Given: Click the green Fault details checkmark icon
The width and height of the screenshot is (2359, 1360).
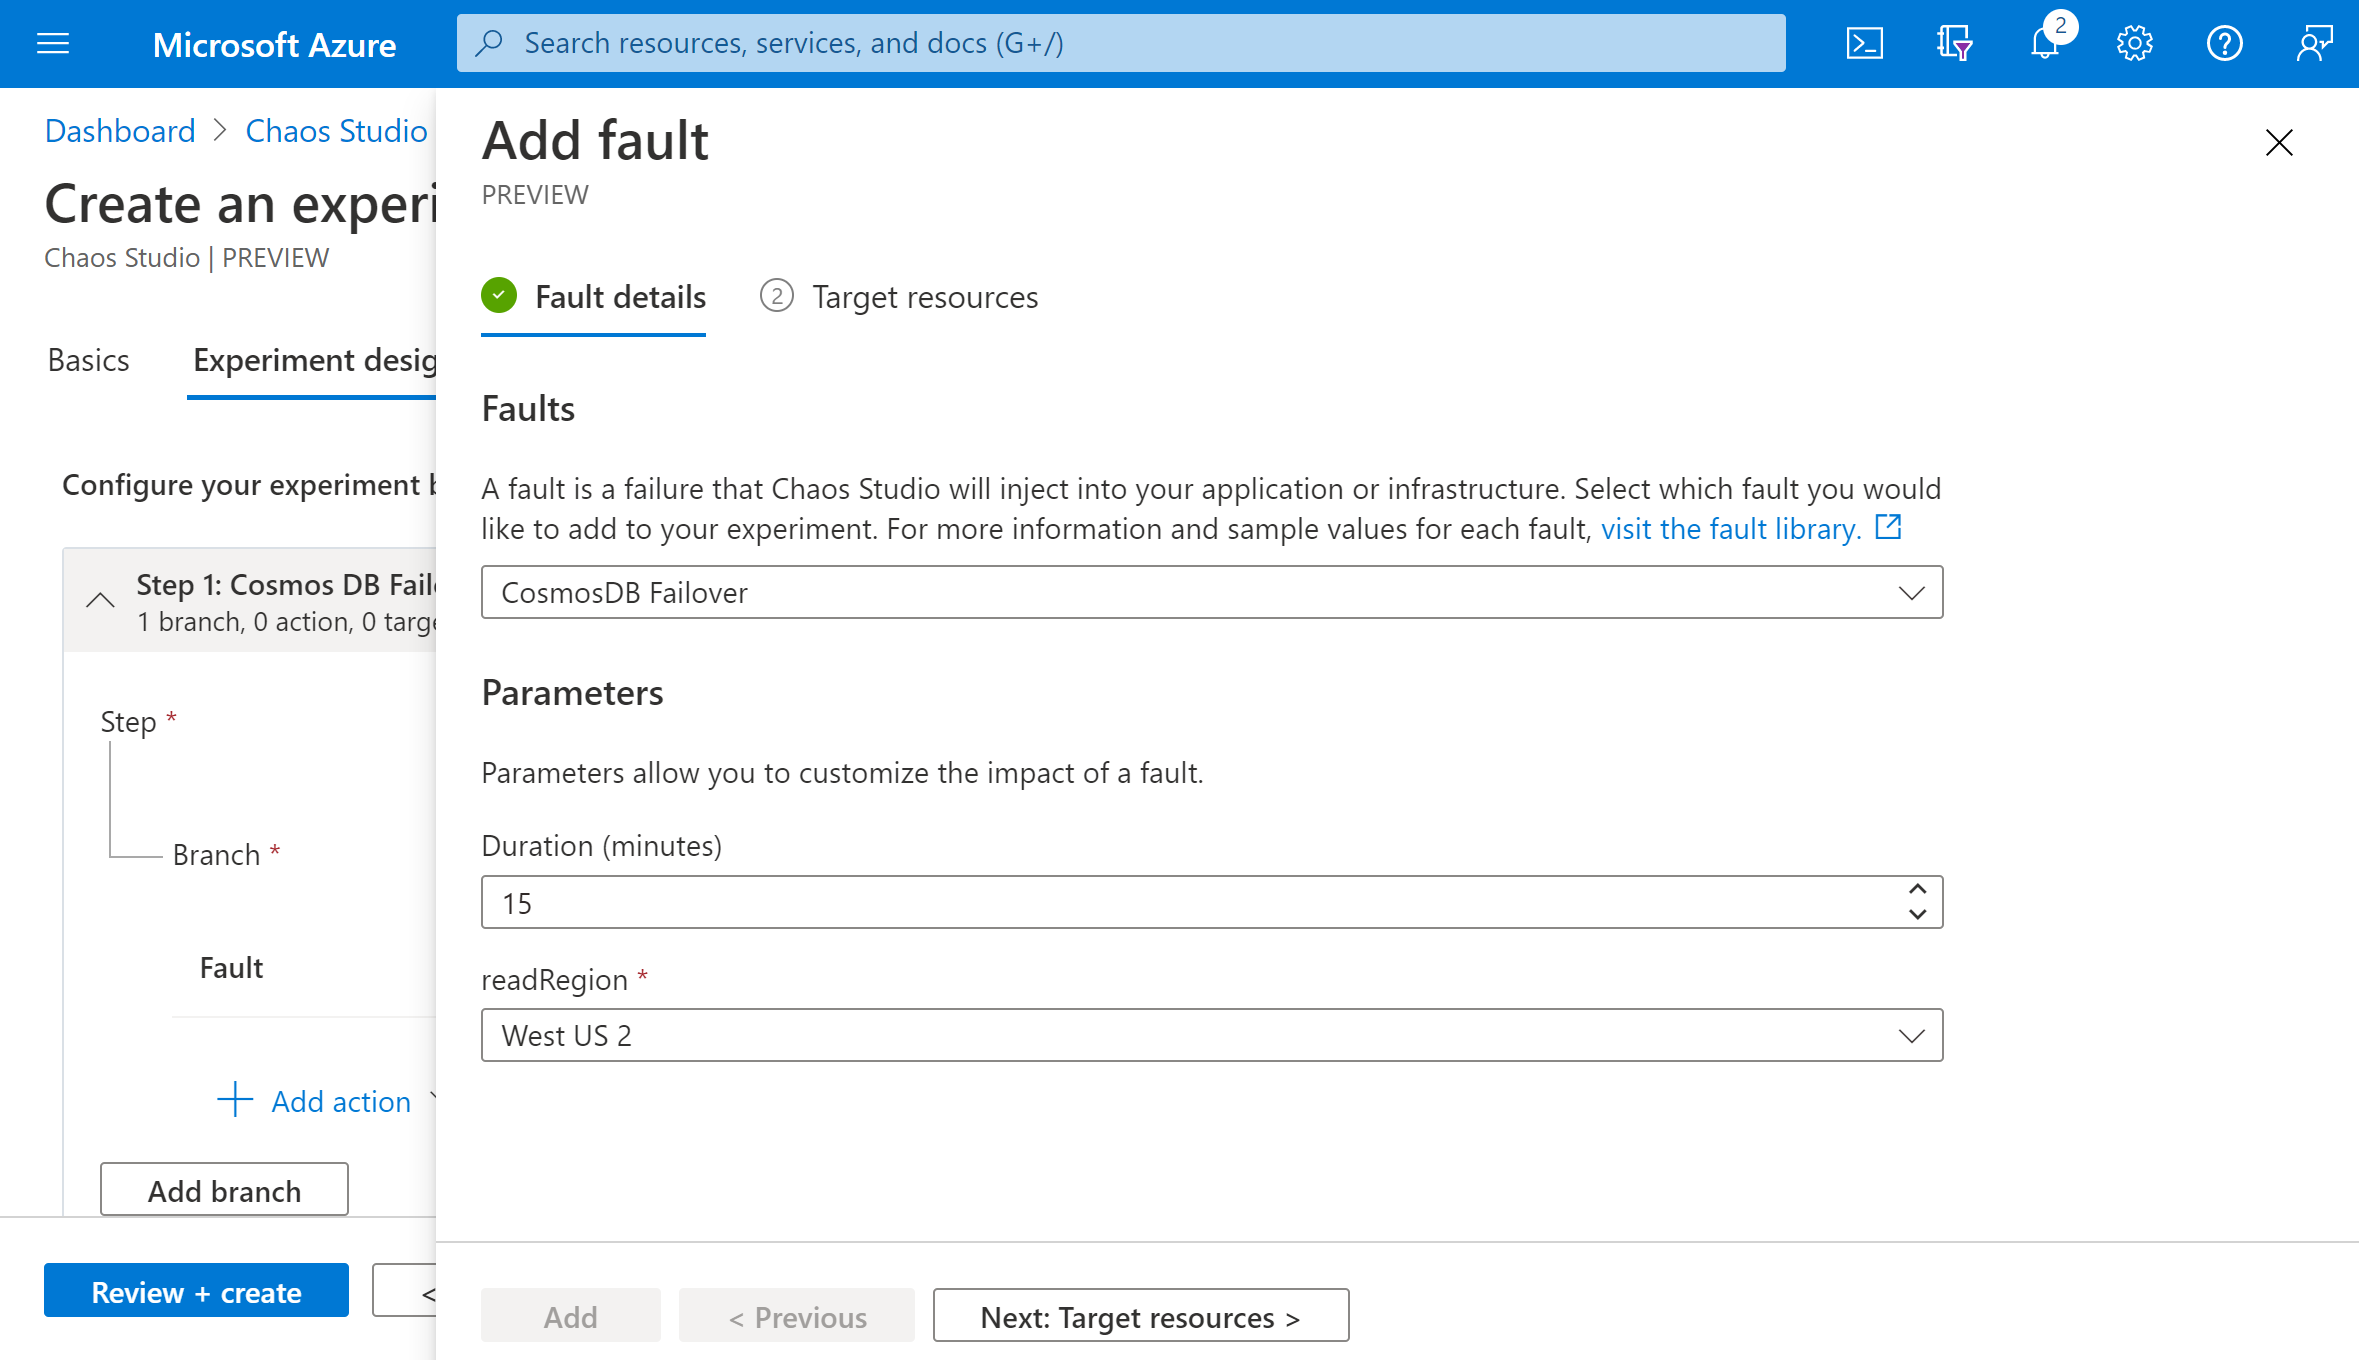Looking at the screenshot, I should [x=499, y=297].
